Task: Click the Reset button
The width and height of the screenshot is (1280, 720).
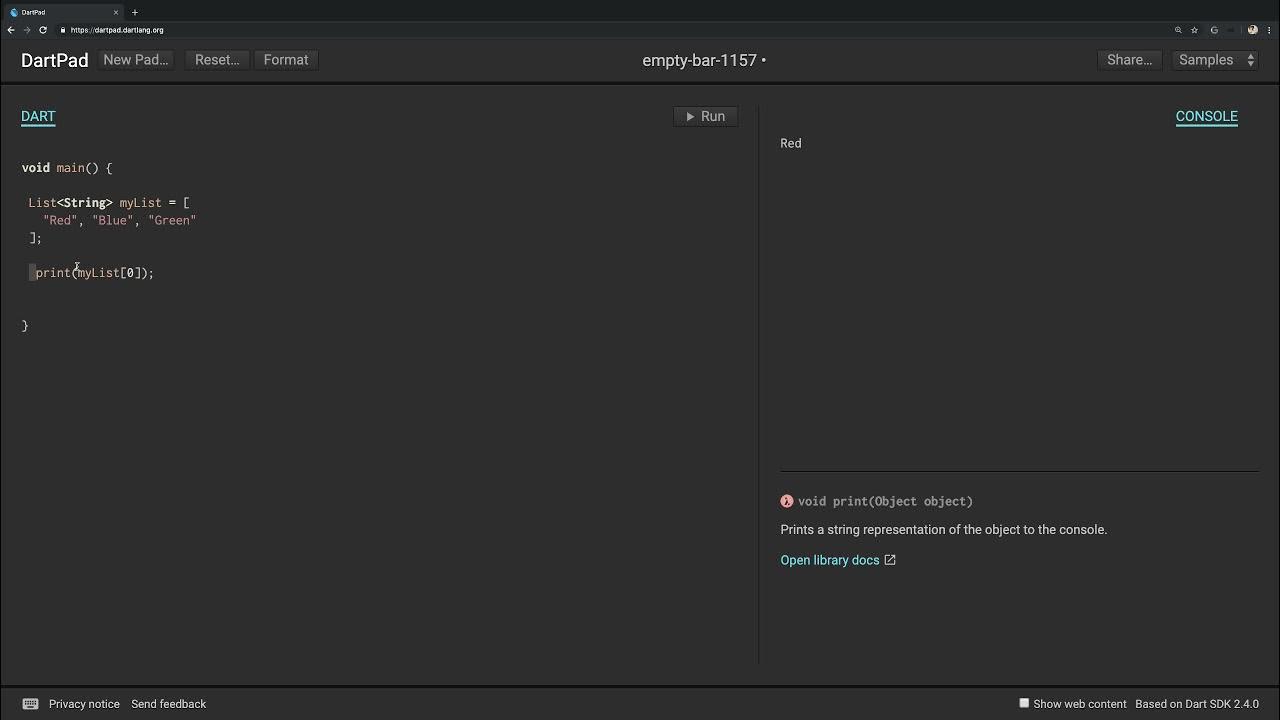Action: coord(217,60)
